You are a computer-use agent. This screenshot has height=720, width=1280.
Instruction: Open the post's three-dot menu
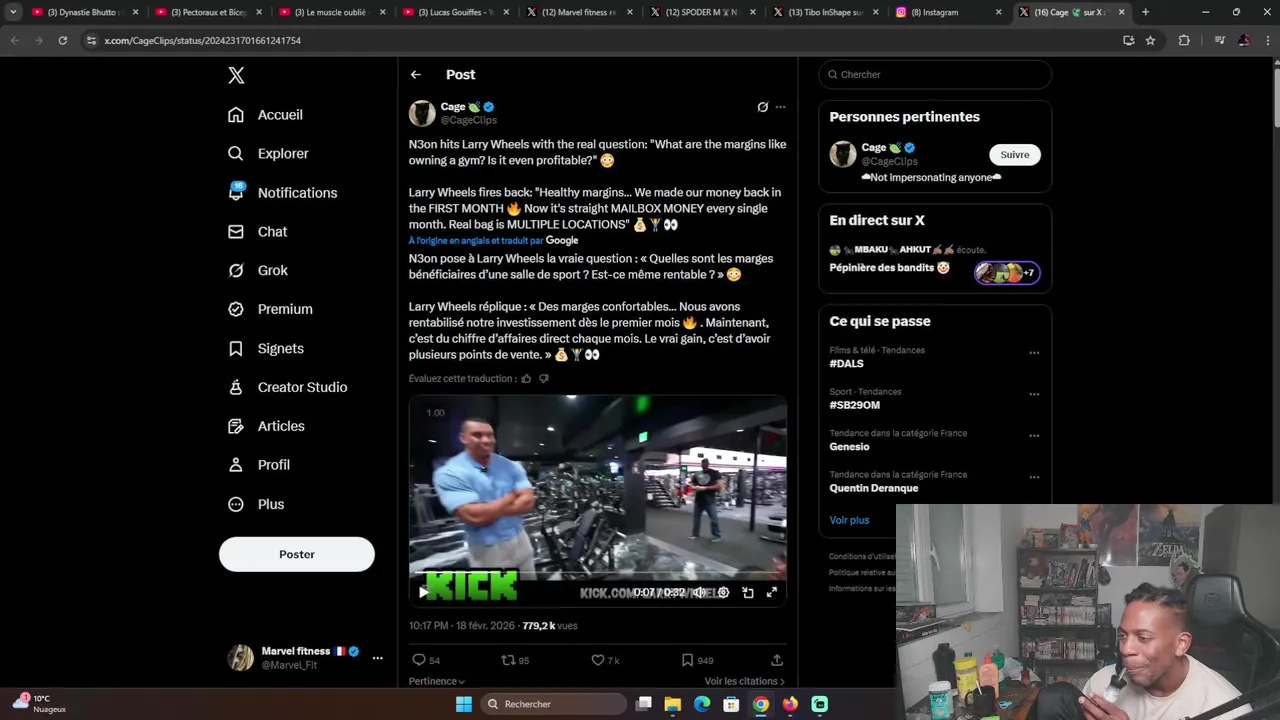(781, 107)
